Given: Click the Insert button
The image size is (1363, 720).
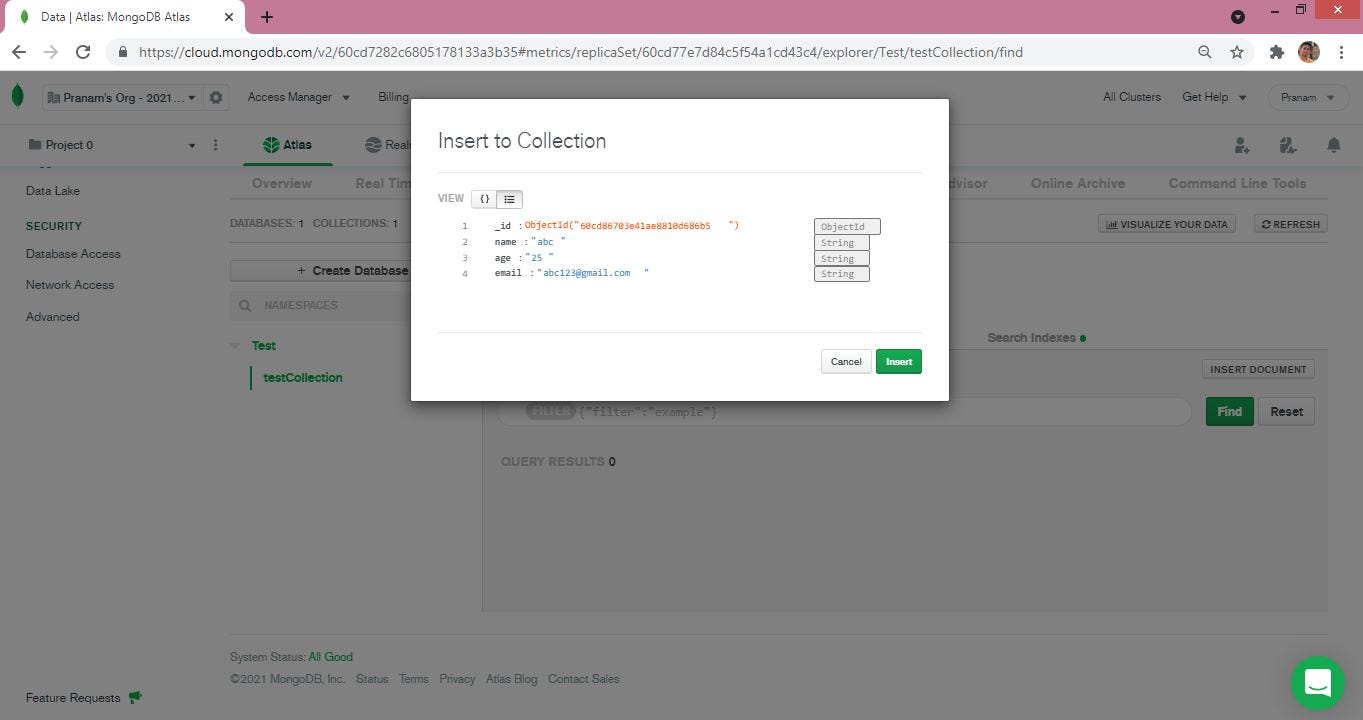Looking at the screenshot, I should click(x=897, y=361).
